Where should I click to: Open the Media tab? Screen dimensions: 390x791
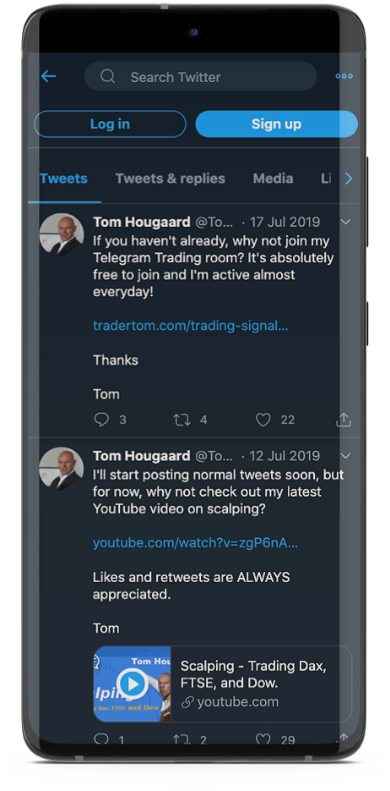click(x=273, y=179)
